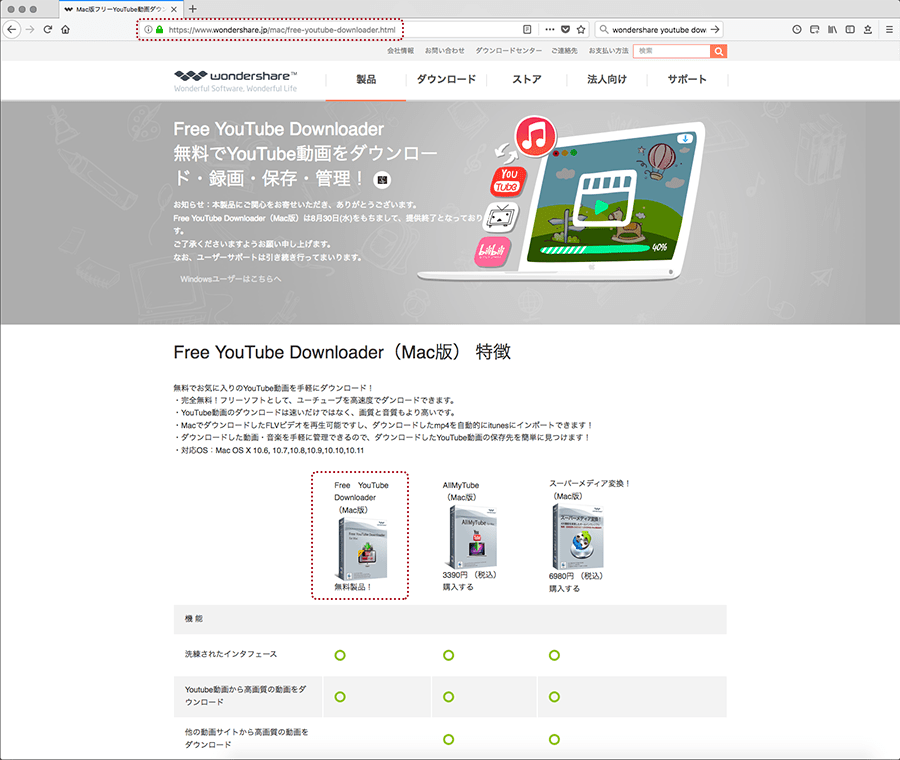The width and height of the screenshot is (900, 760).
Task: Click the browser URL address field
Action: (x=282, y=29)
